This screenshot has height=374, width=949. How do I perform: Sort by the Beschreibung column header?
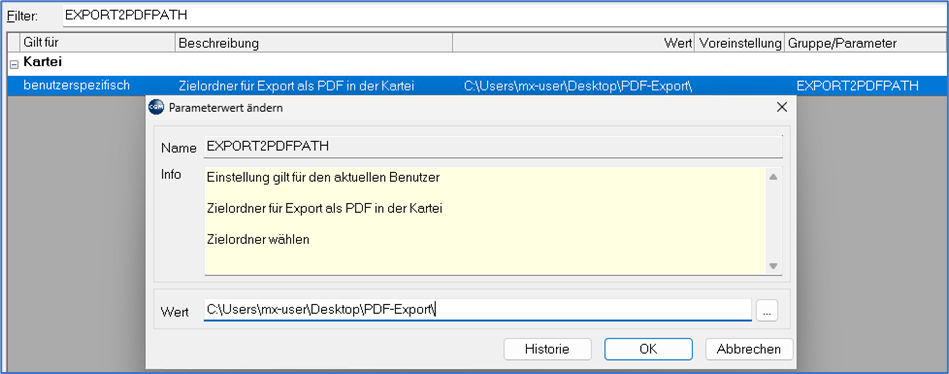(x=314, y=43)
